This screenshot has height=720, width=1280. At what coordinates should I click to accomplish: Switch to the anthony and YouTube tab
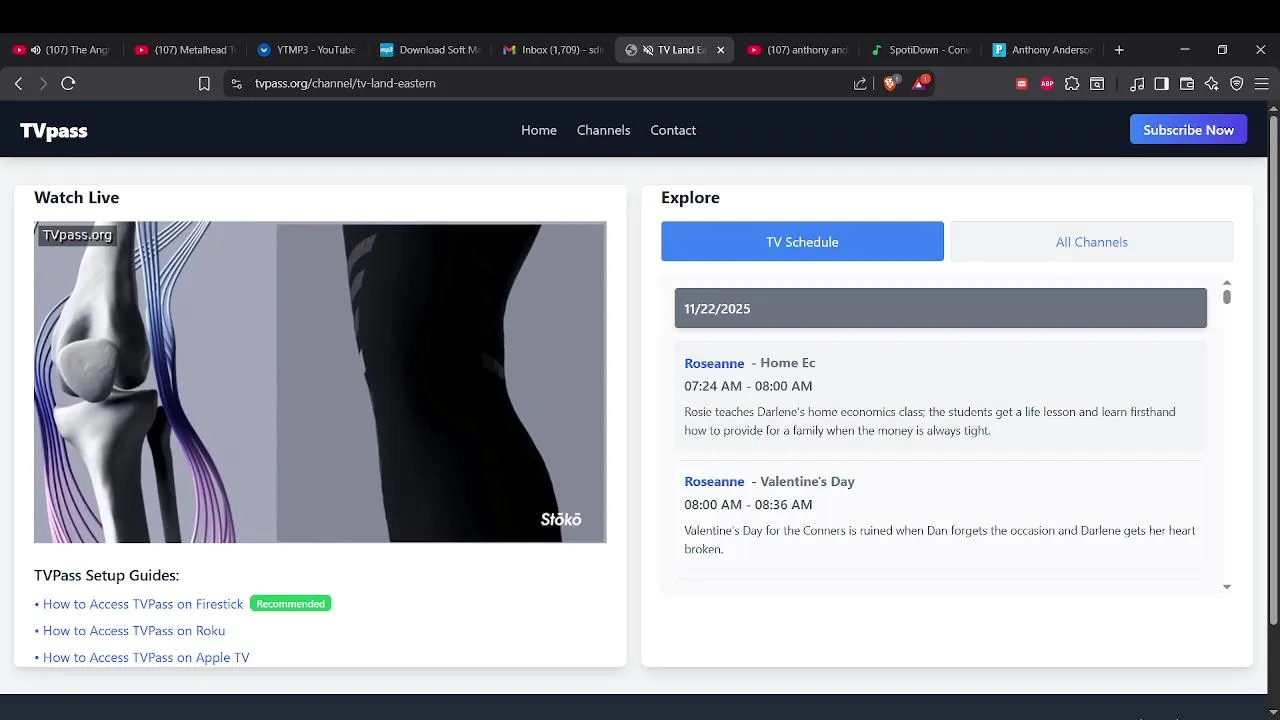pyautogui.click(x=799, y=50)
